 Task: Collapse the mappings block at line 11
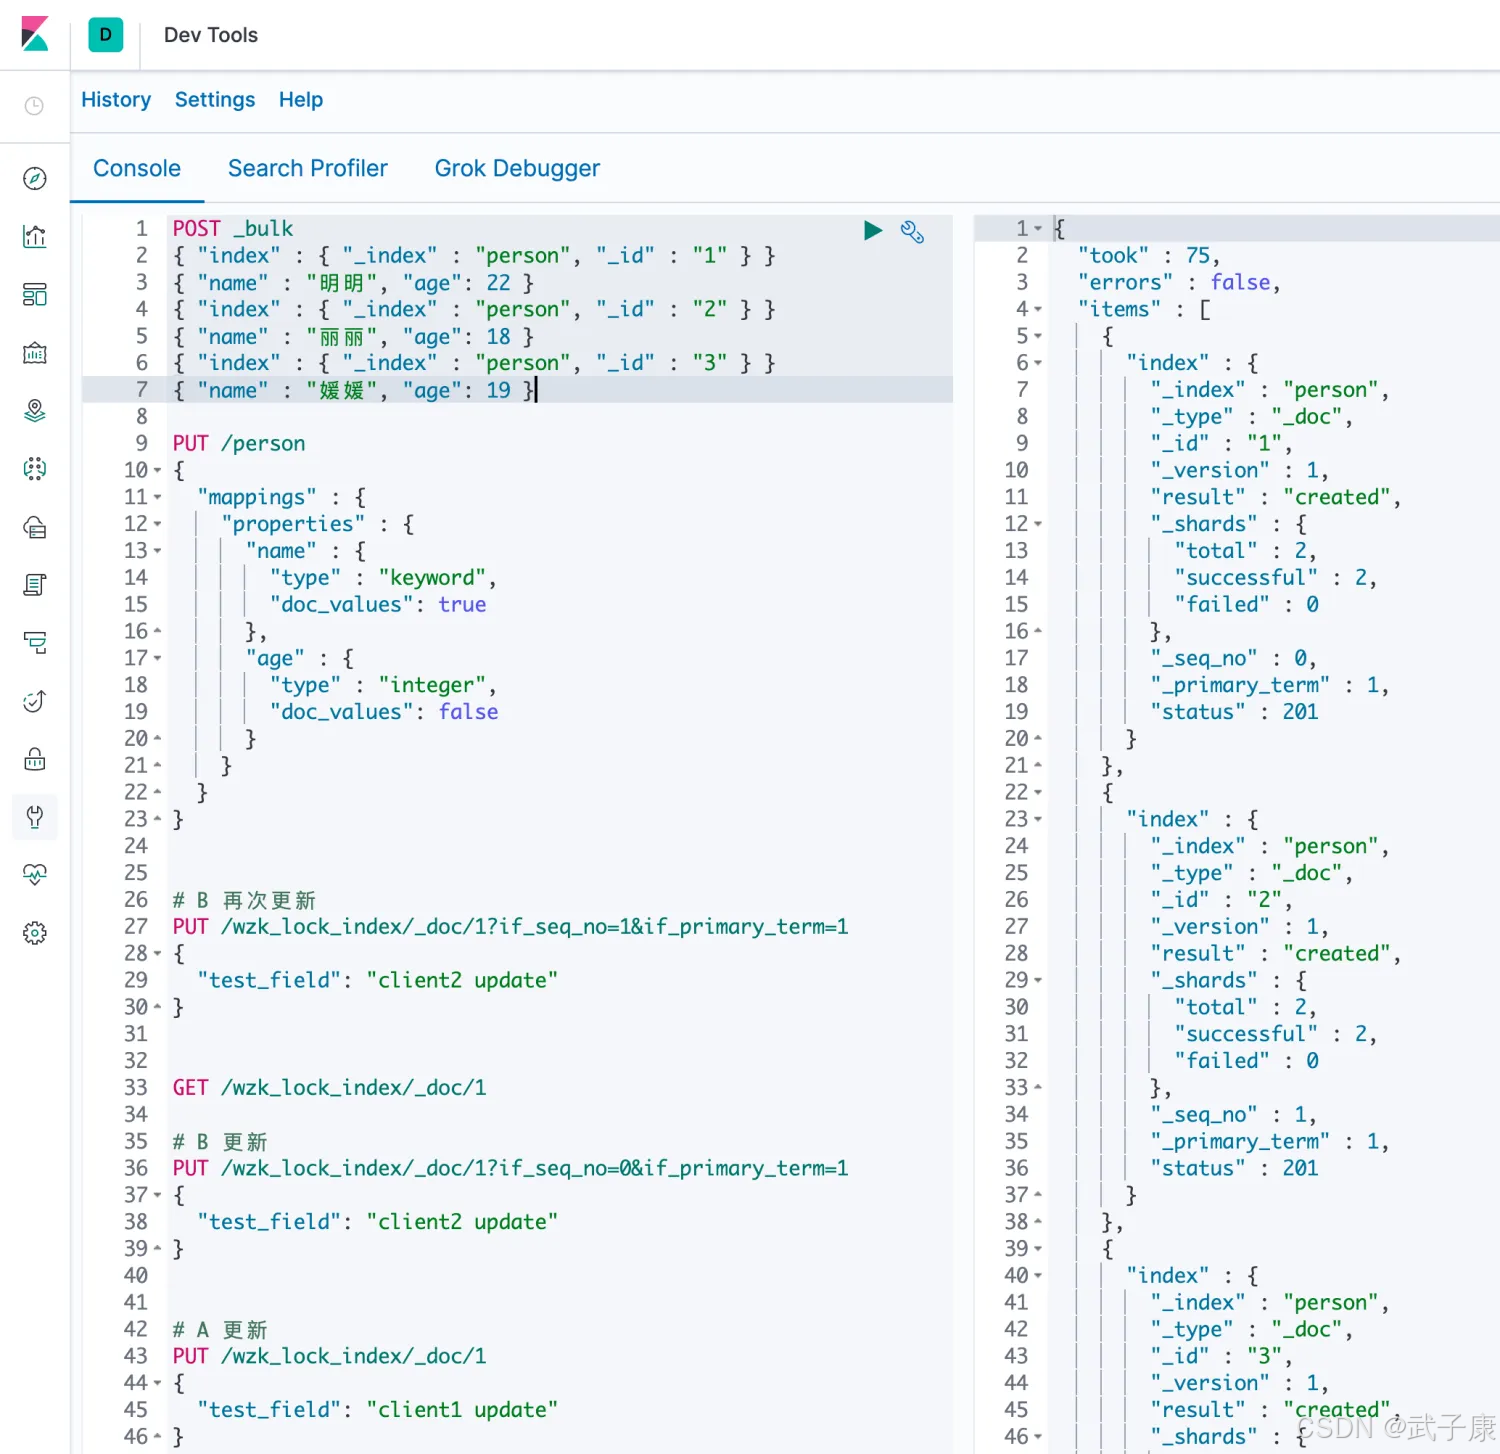(158, 497)
